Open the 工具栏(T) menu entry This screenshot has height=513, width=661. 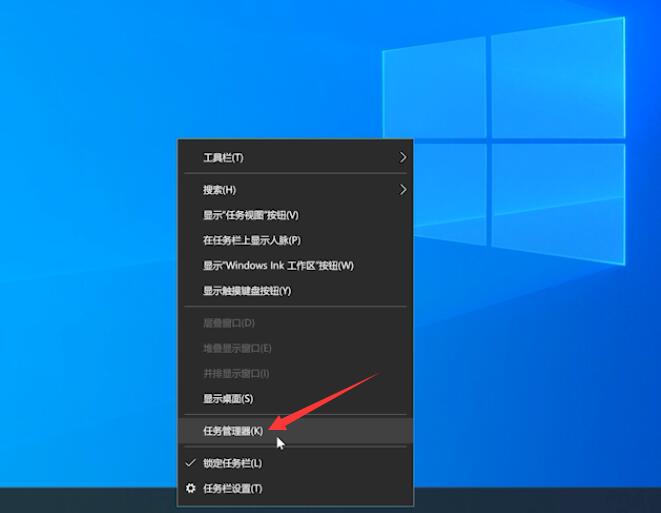pos(223,158)
